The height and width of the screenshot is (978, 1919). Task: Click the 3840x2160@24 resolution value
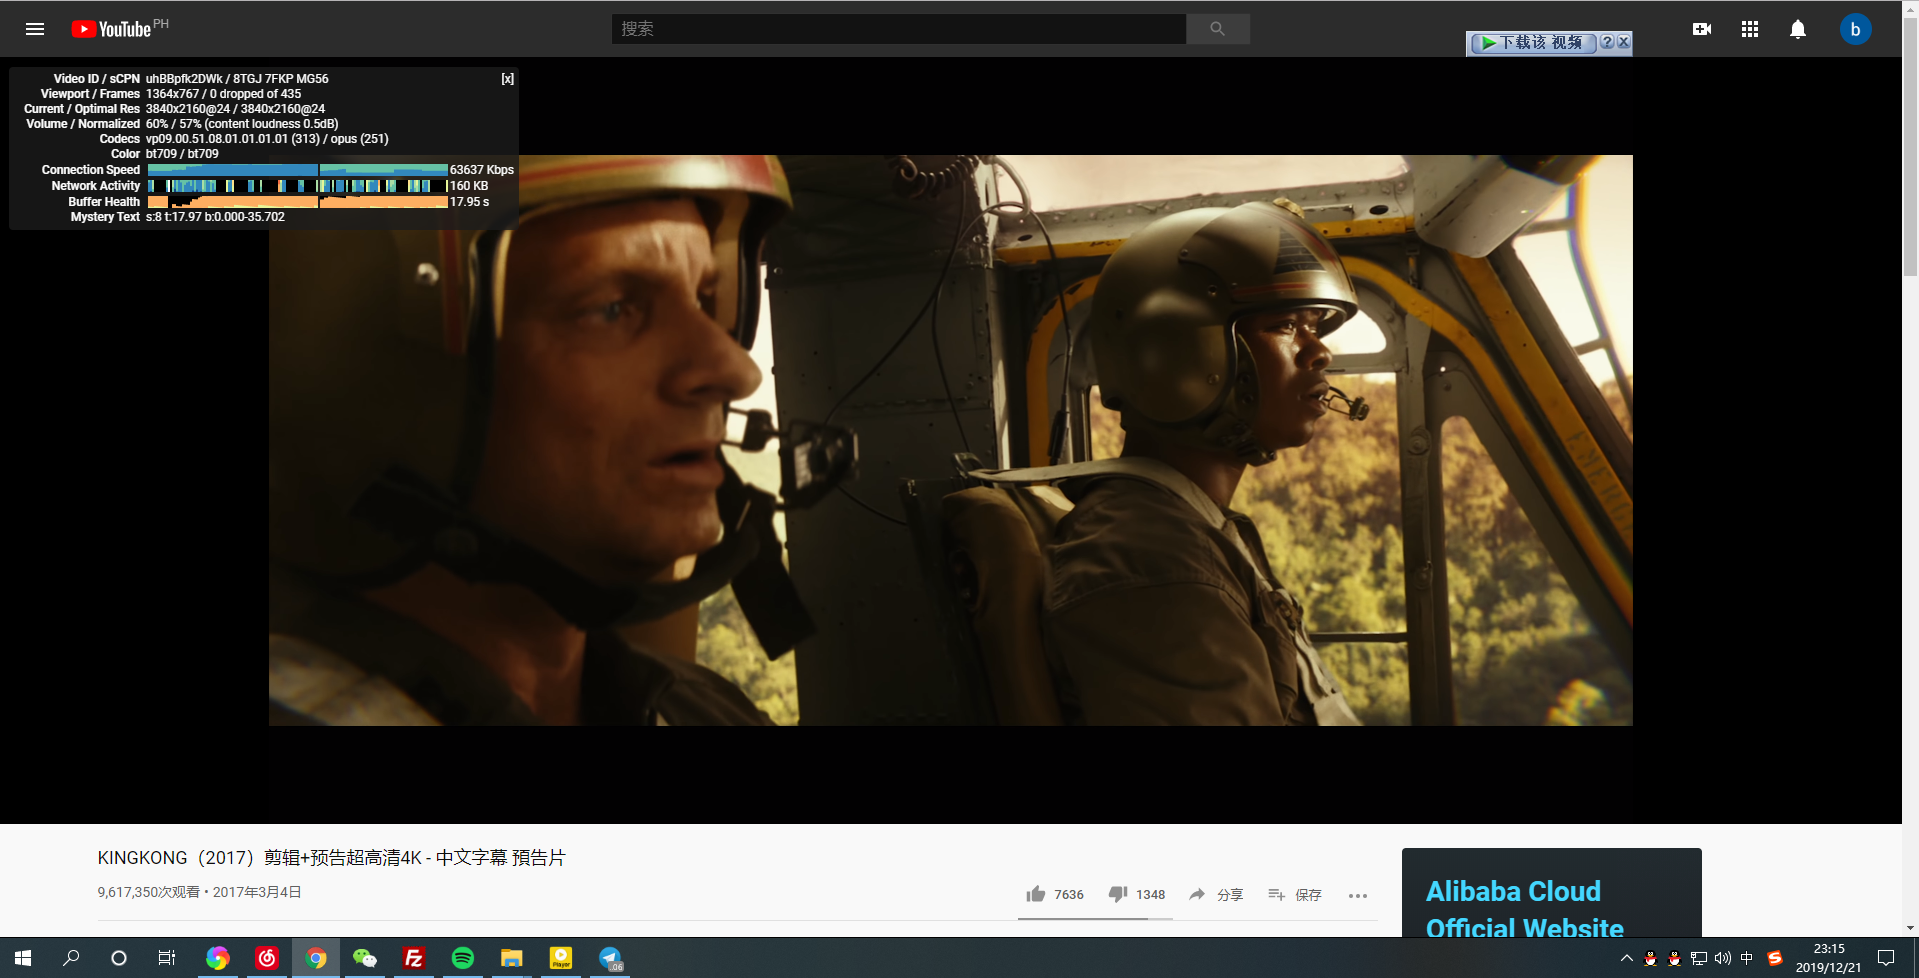[x=235, y=109]
